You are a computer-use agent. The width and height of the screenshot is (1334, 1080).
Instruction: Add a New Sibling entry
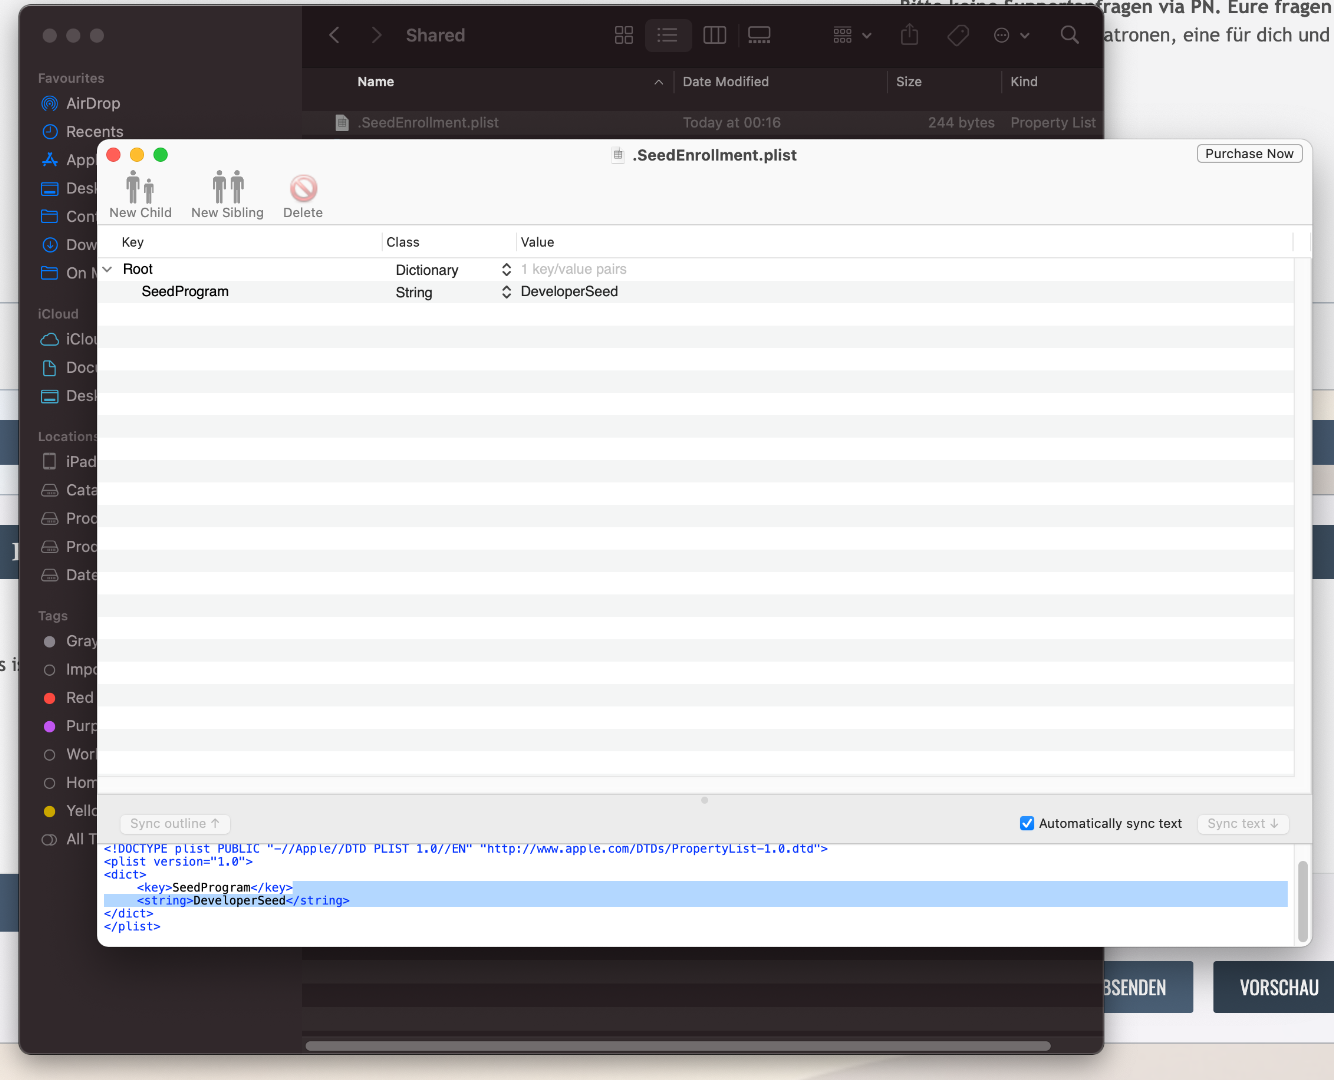[227, 195]
